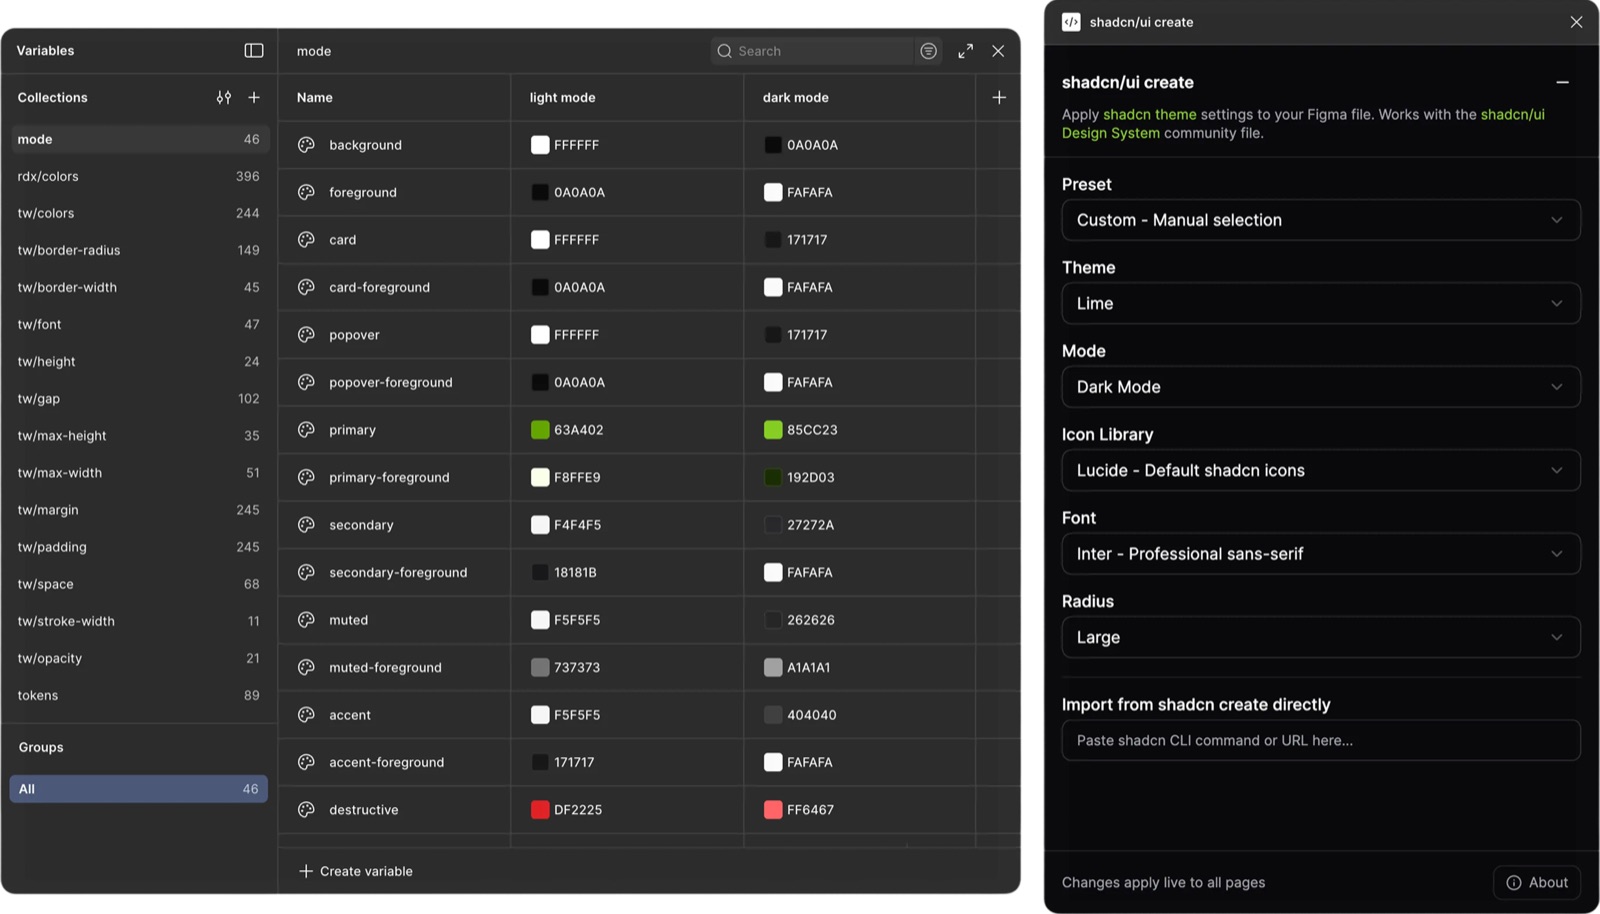Click palette icon beside destructive variable

click(x=306, y=810)
